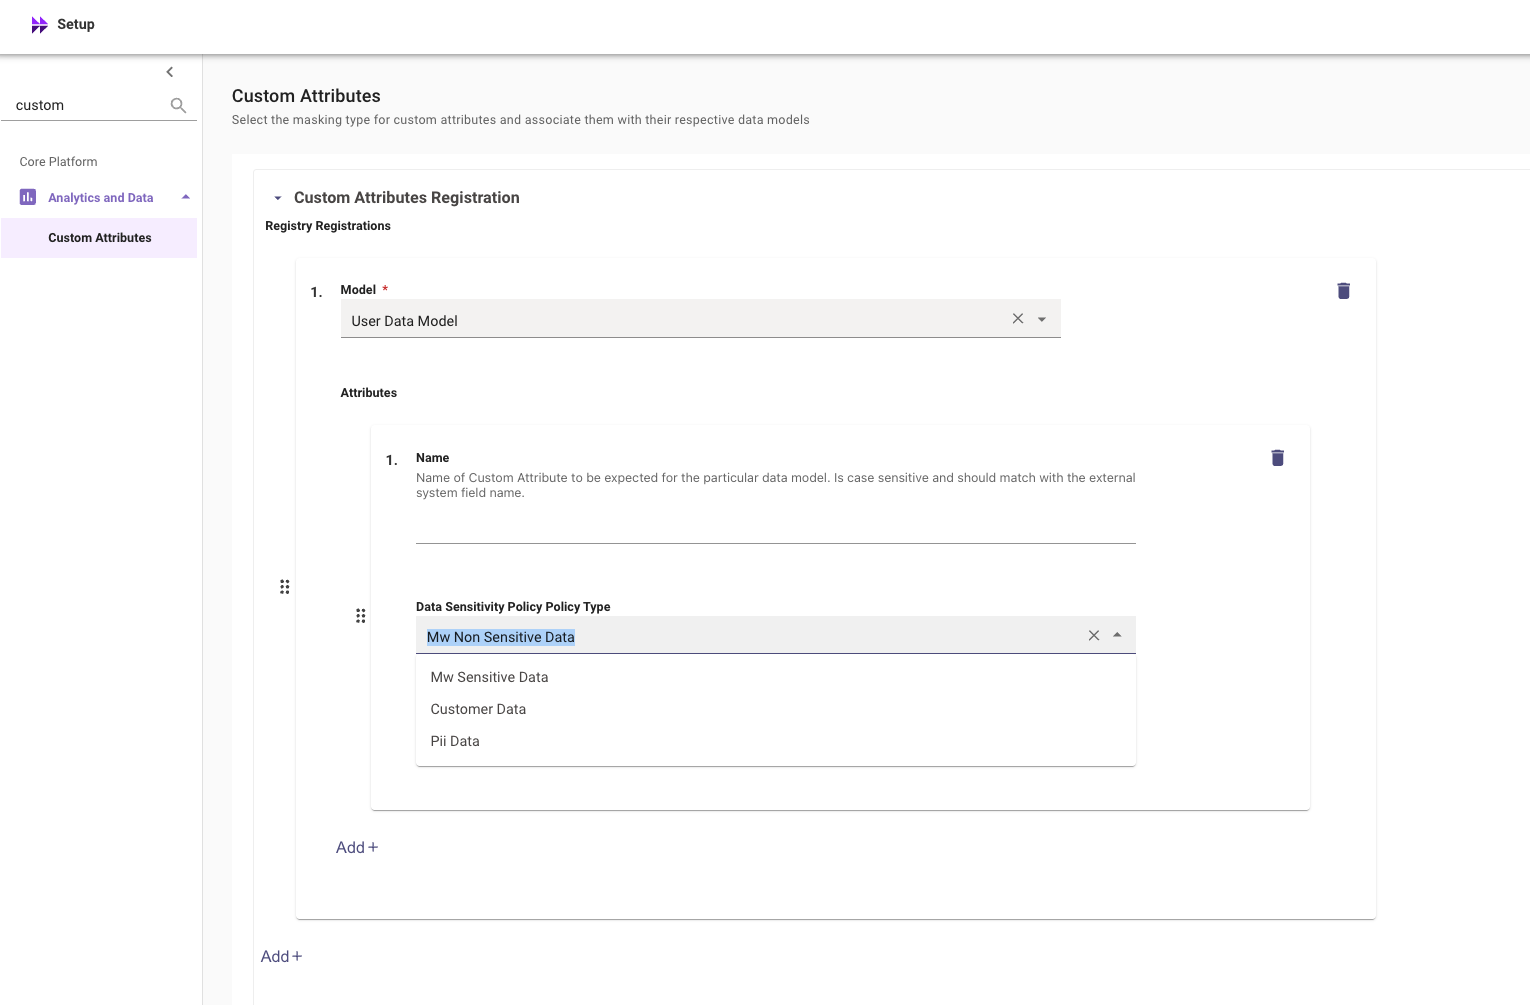The image size is (1530, 1005).
Task: Click the Custom Attributes page heading
Action: (306, 96)
